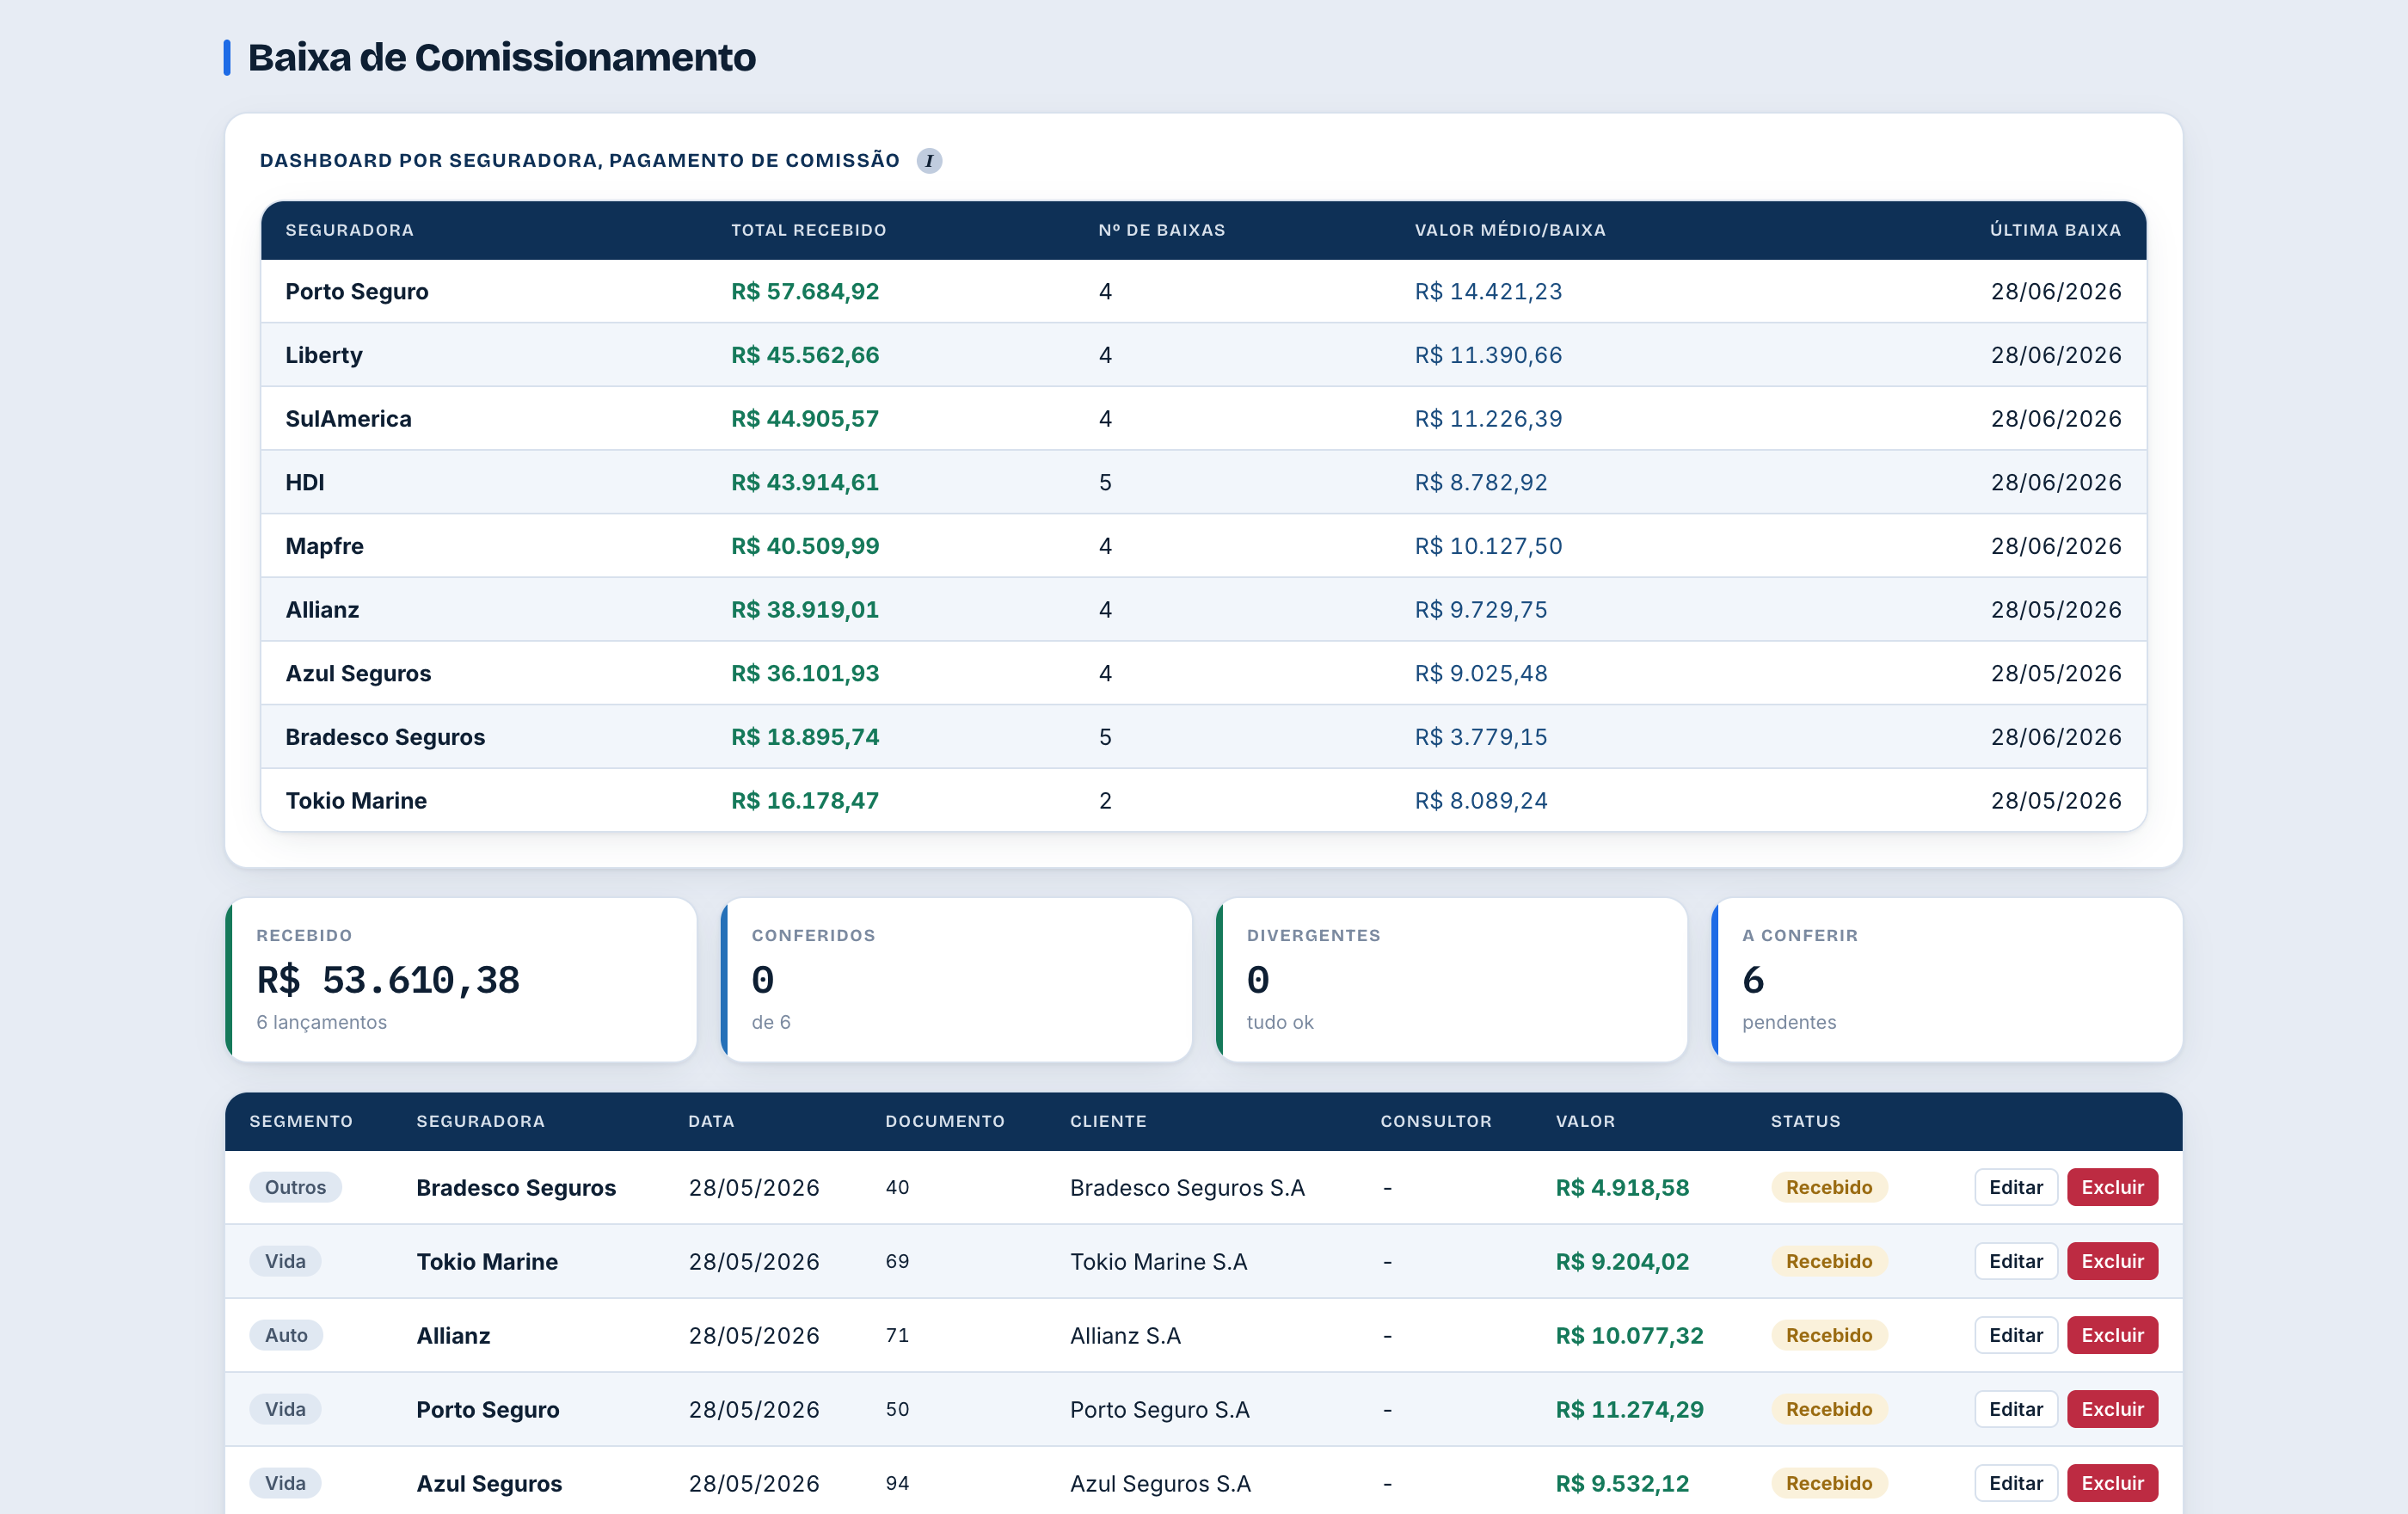Delete the Bradesco Seguros entry

coord(2112,1187)
